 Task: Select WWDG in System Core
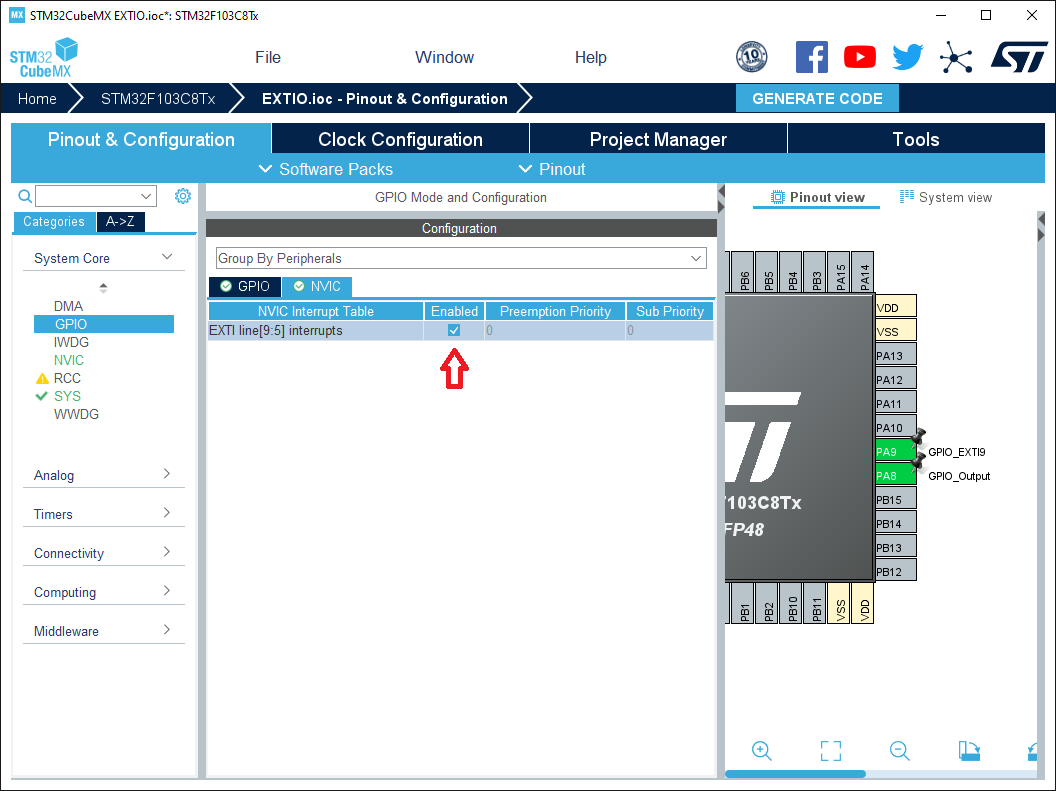76,414
